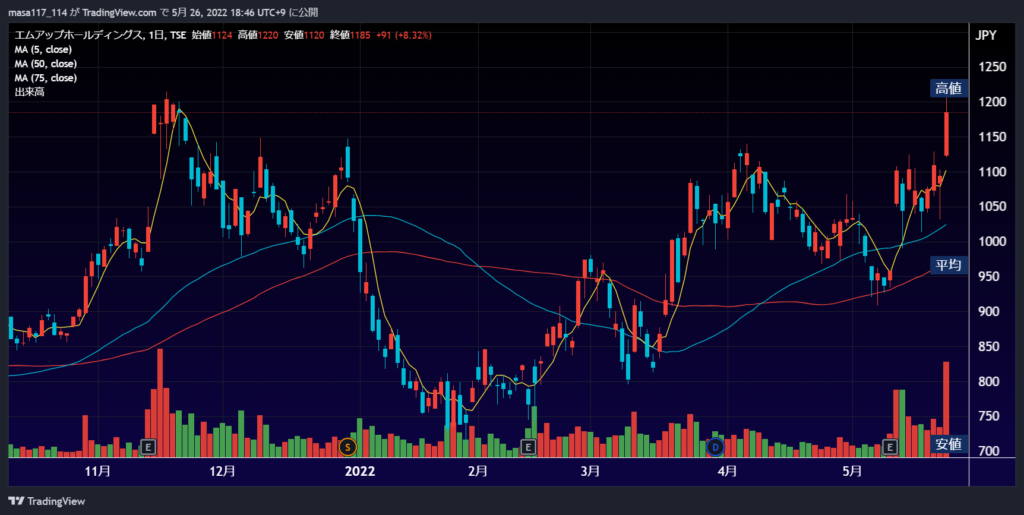Open the earnings E marker in May
1024x515 pixels.
889,447
